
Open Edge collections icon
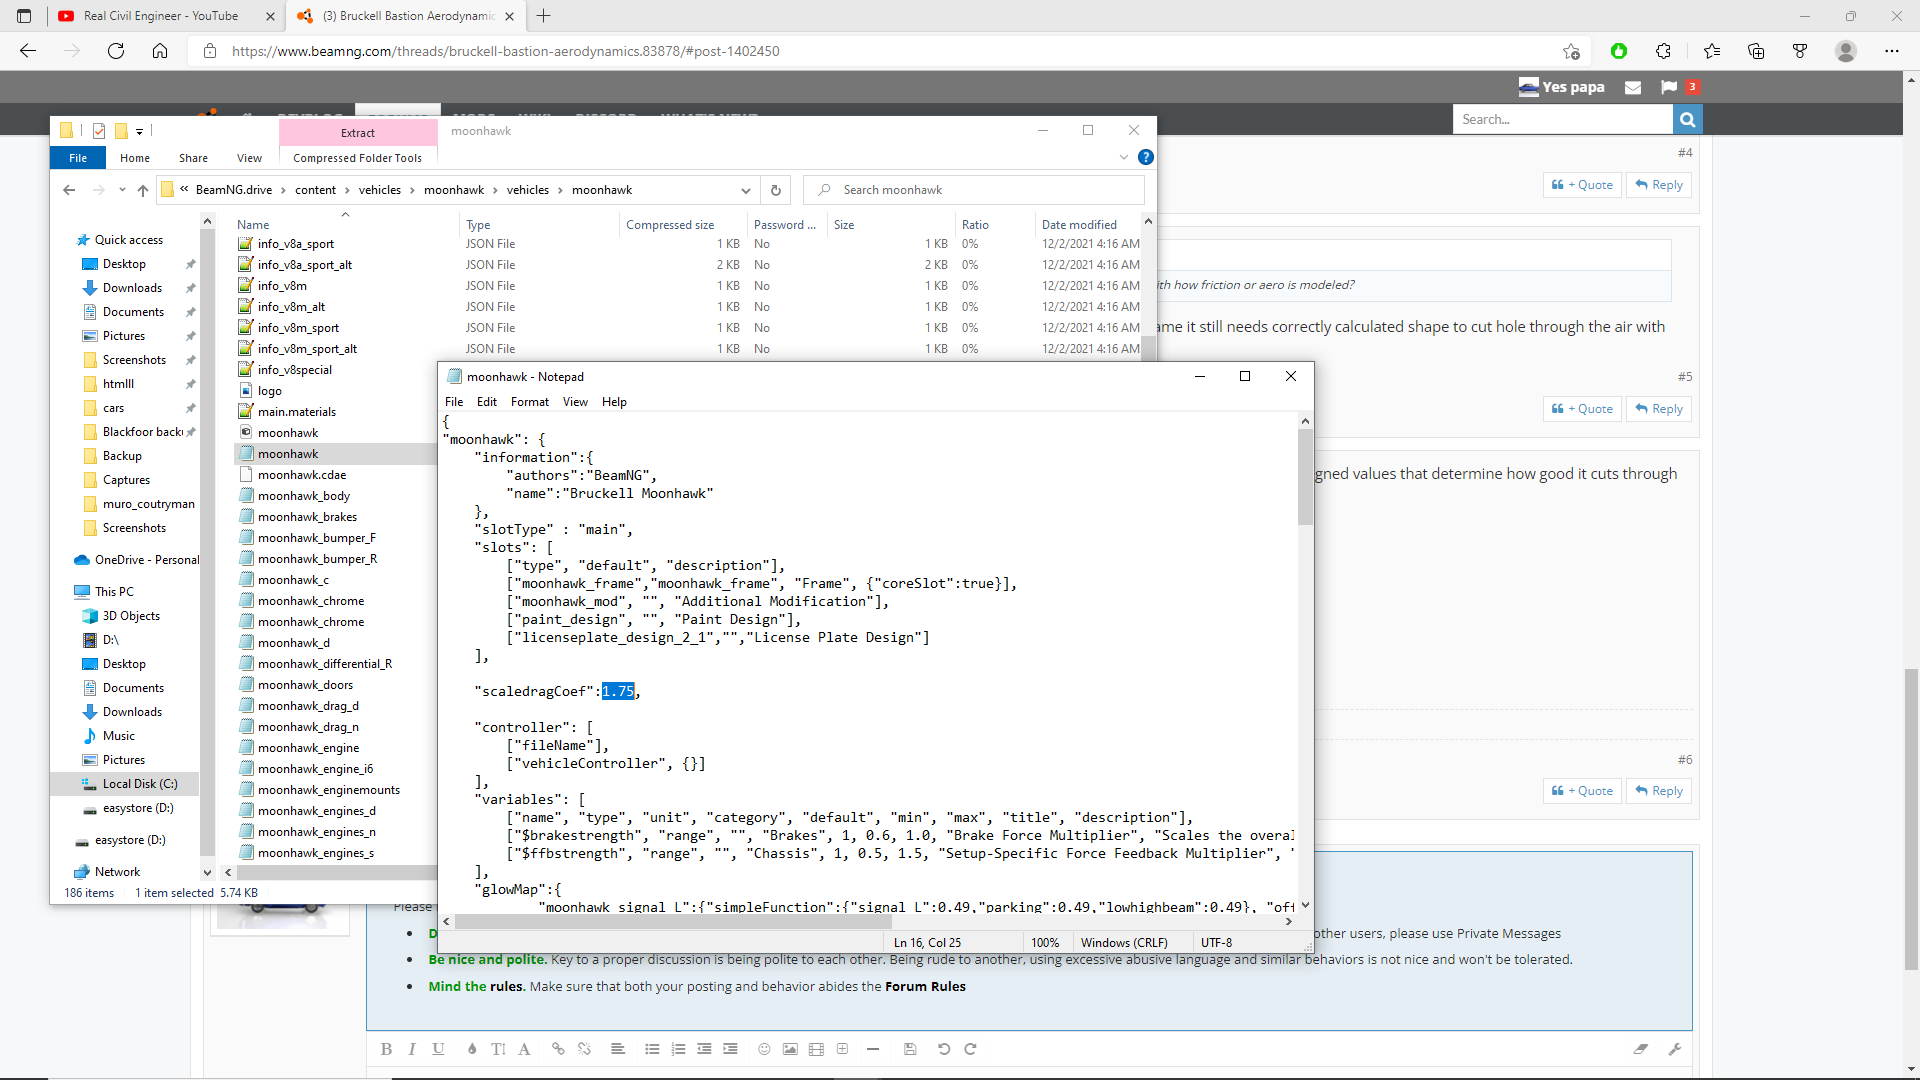pyautogui.click(x=1756, y=51)
